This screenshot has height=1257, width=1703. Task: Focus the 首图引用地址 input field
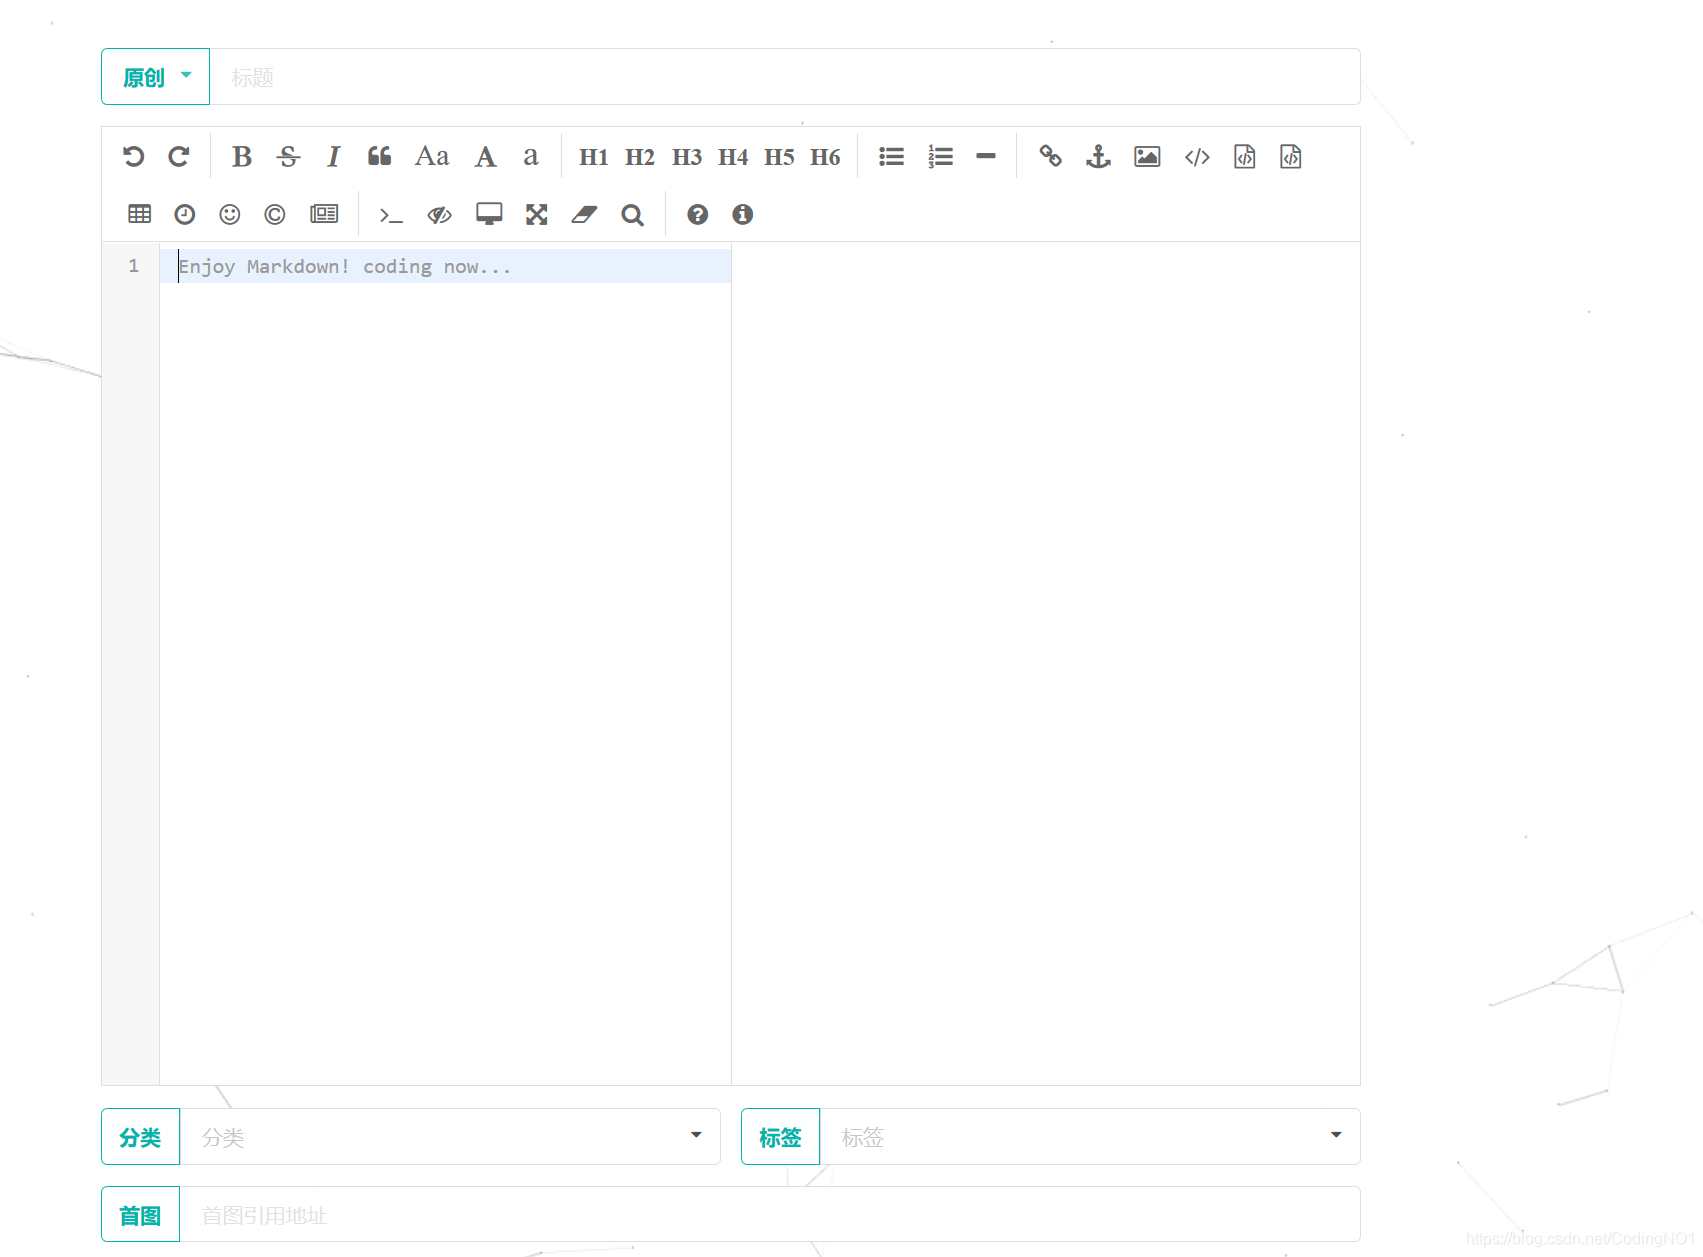coord(770,1214)
